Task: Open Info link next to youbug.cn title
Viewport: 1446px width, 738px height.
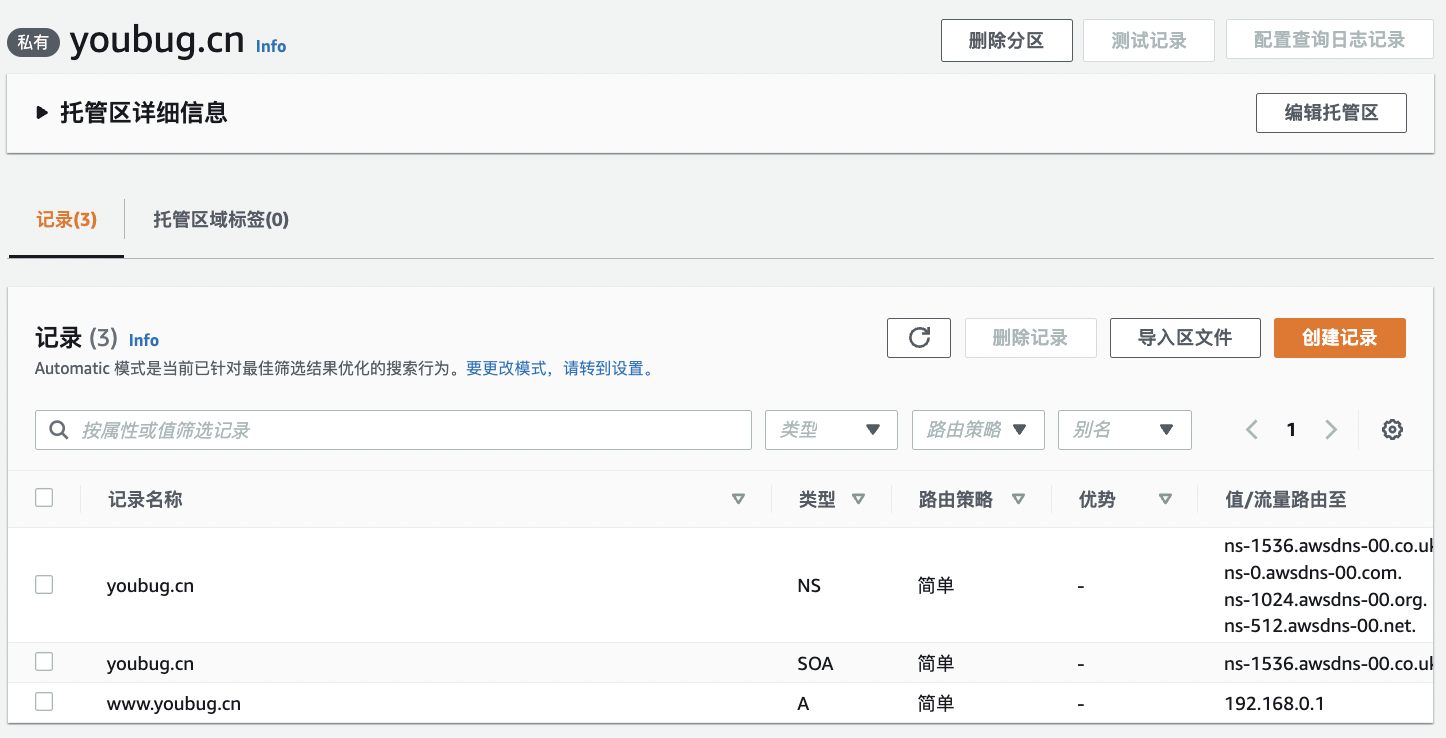Action: tap(271, 46)
